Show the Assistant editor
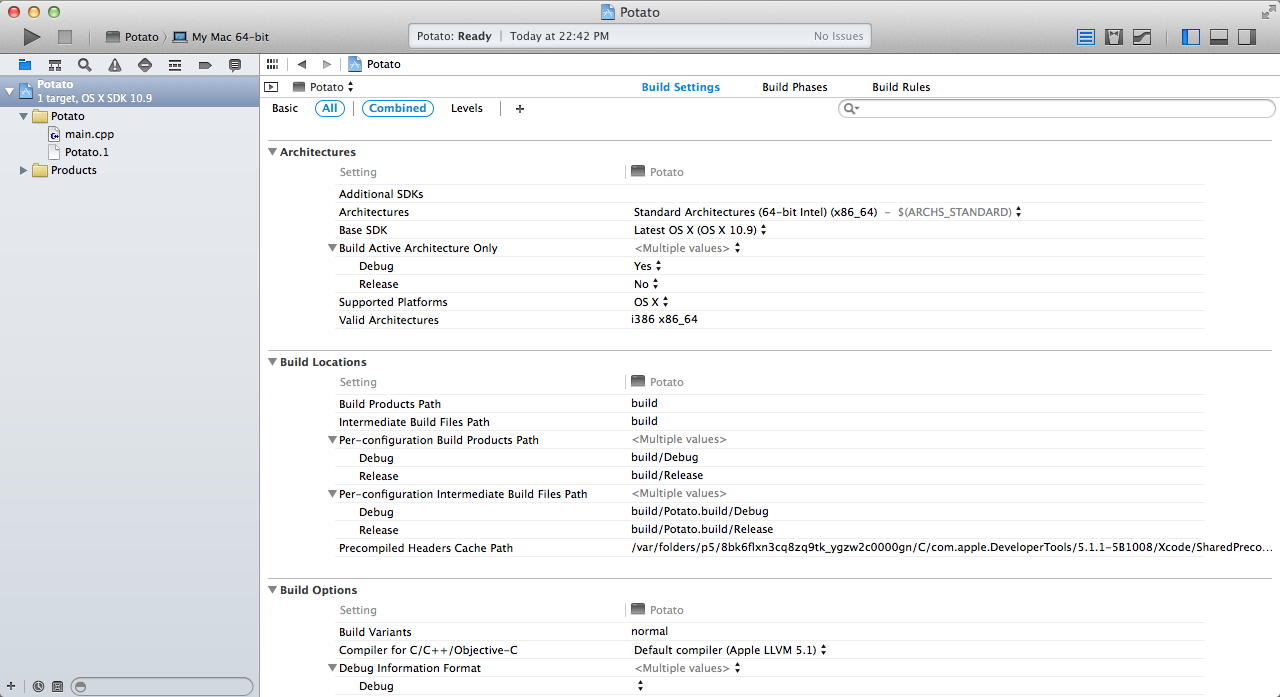The image size is (1280, 697). point(1114,37)
